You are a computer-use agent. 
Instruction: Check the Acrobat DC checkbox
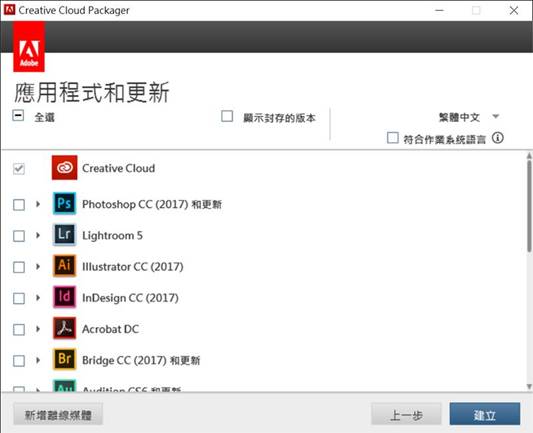pos(19,329)
